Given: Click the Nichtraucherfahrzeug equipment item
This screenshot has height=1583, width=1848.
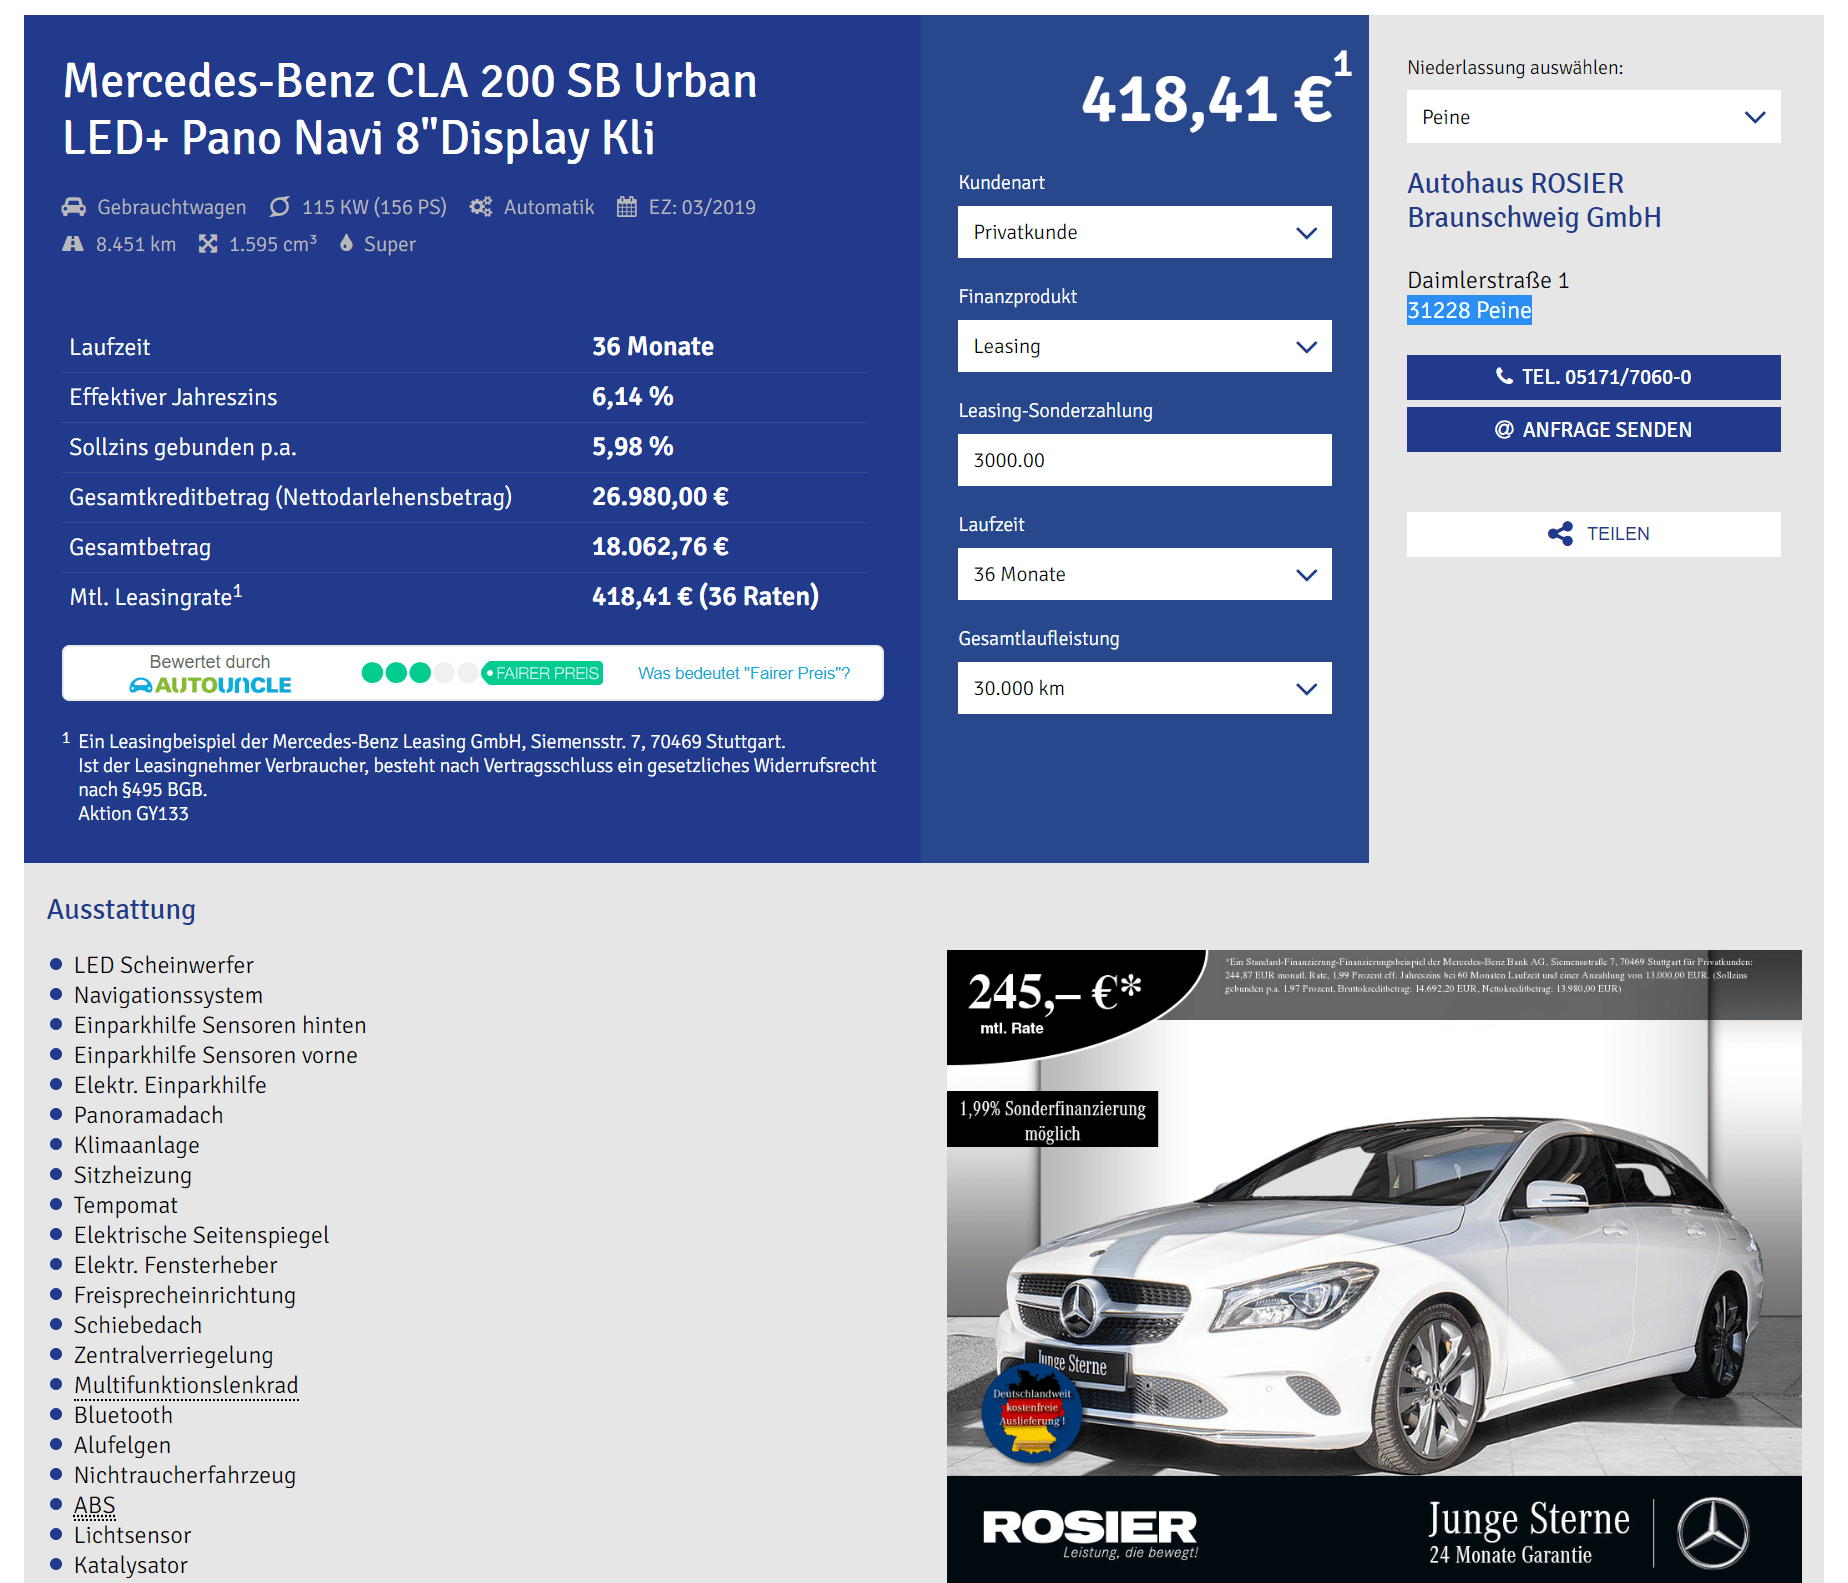Looking at the screenshot, I should pyautogui.click(x=185, y=1475).
